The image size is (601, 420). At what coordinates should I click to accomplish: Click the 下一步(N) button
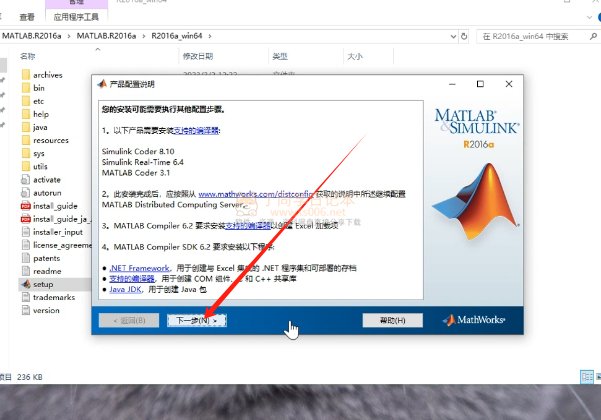pos(197,320)
